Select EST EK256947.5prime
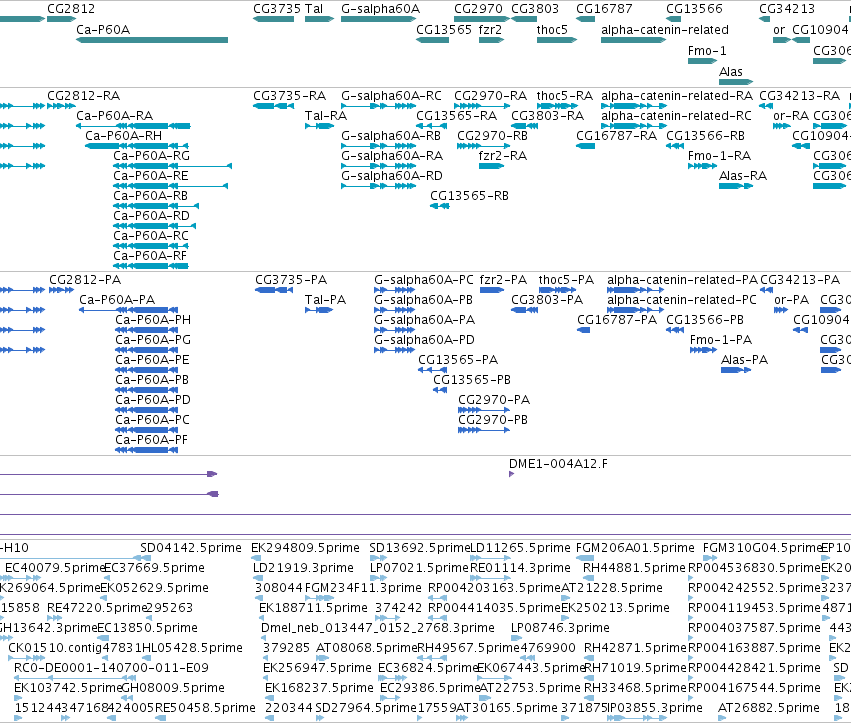 tap(317, 668)
